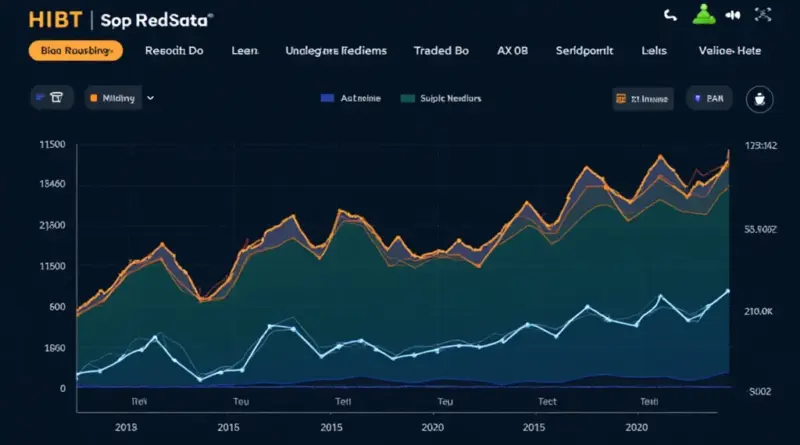
Task: Click the orange Blaa Rousbing button
Action: tap(75, 51)
